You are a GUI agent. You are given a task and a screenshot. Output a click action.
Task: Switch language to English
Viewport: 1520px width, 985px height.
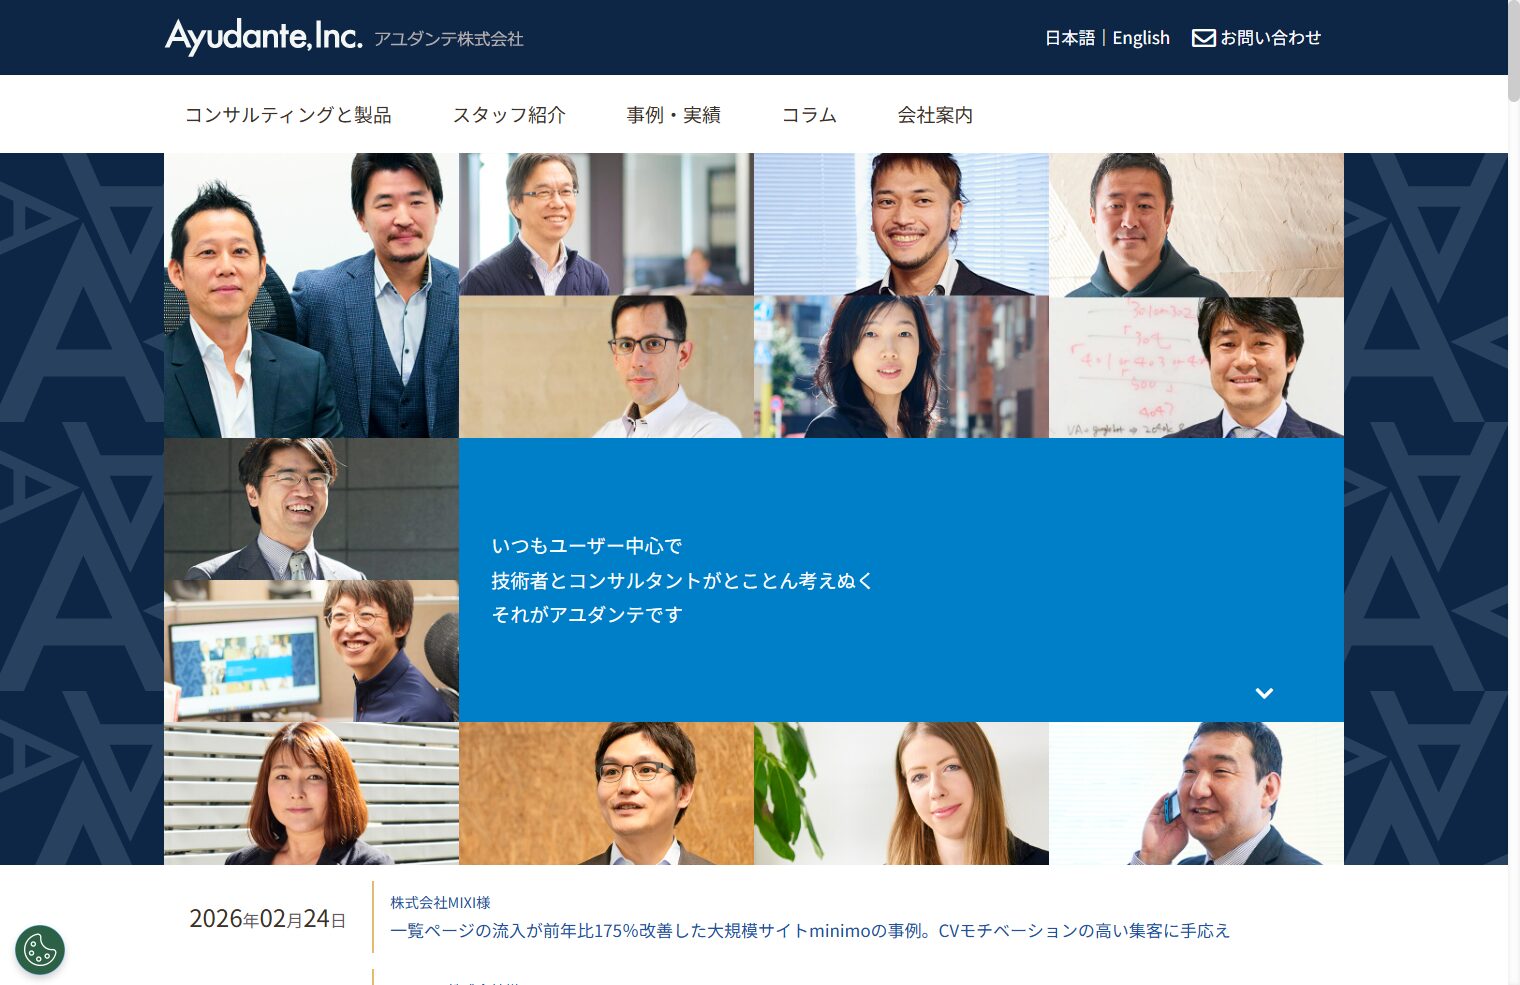[x=1141, y=38]
